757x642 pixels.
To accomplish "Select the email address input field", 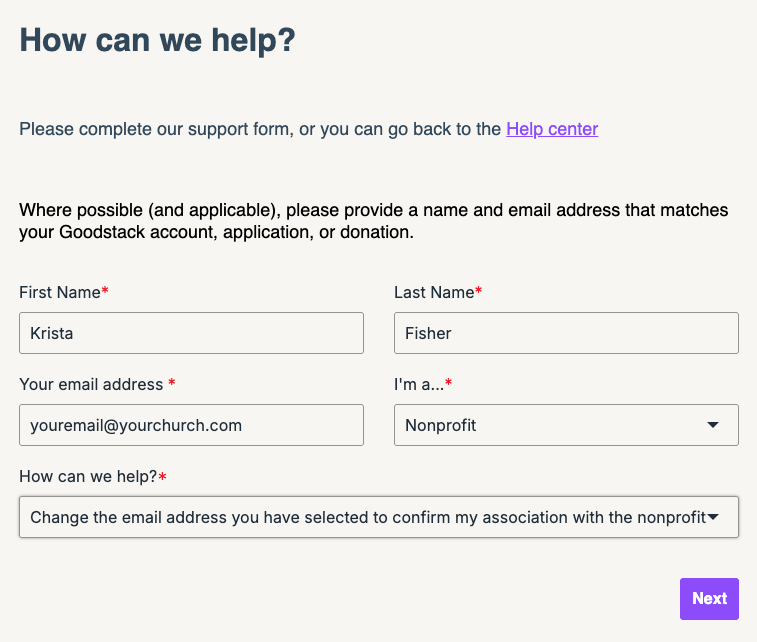I will 191,425.
